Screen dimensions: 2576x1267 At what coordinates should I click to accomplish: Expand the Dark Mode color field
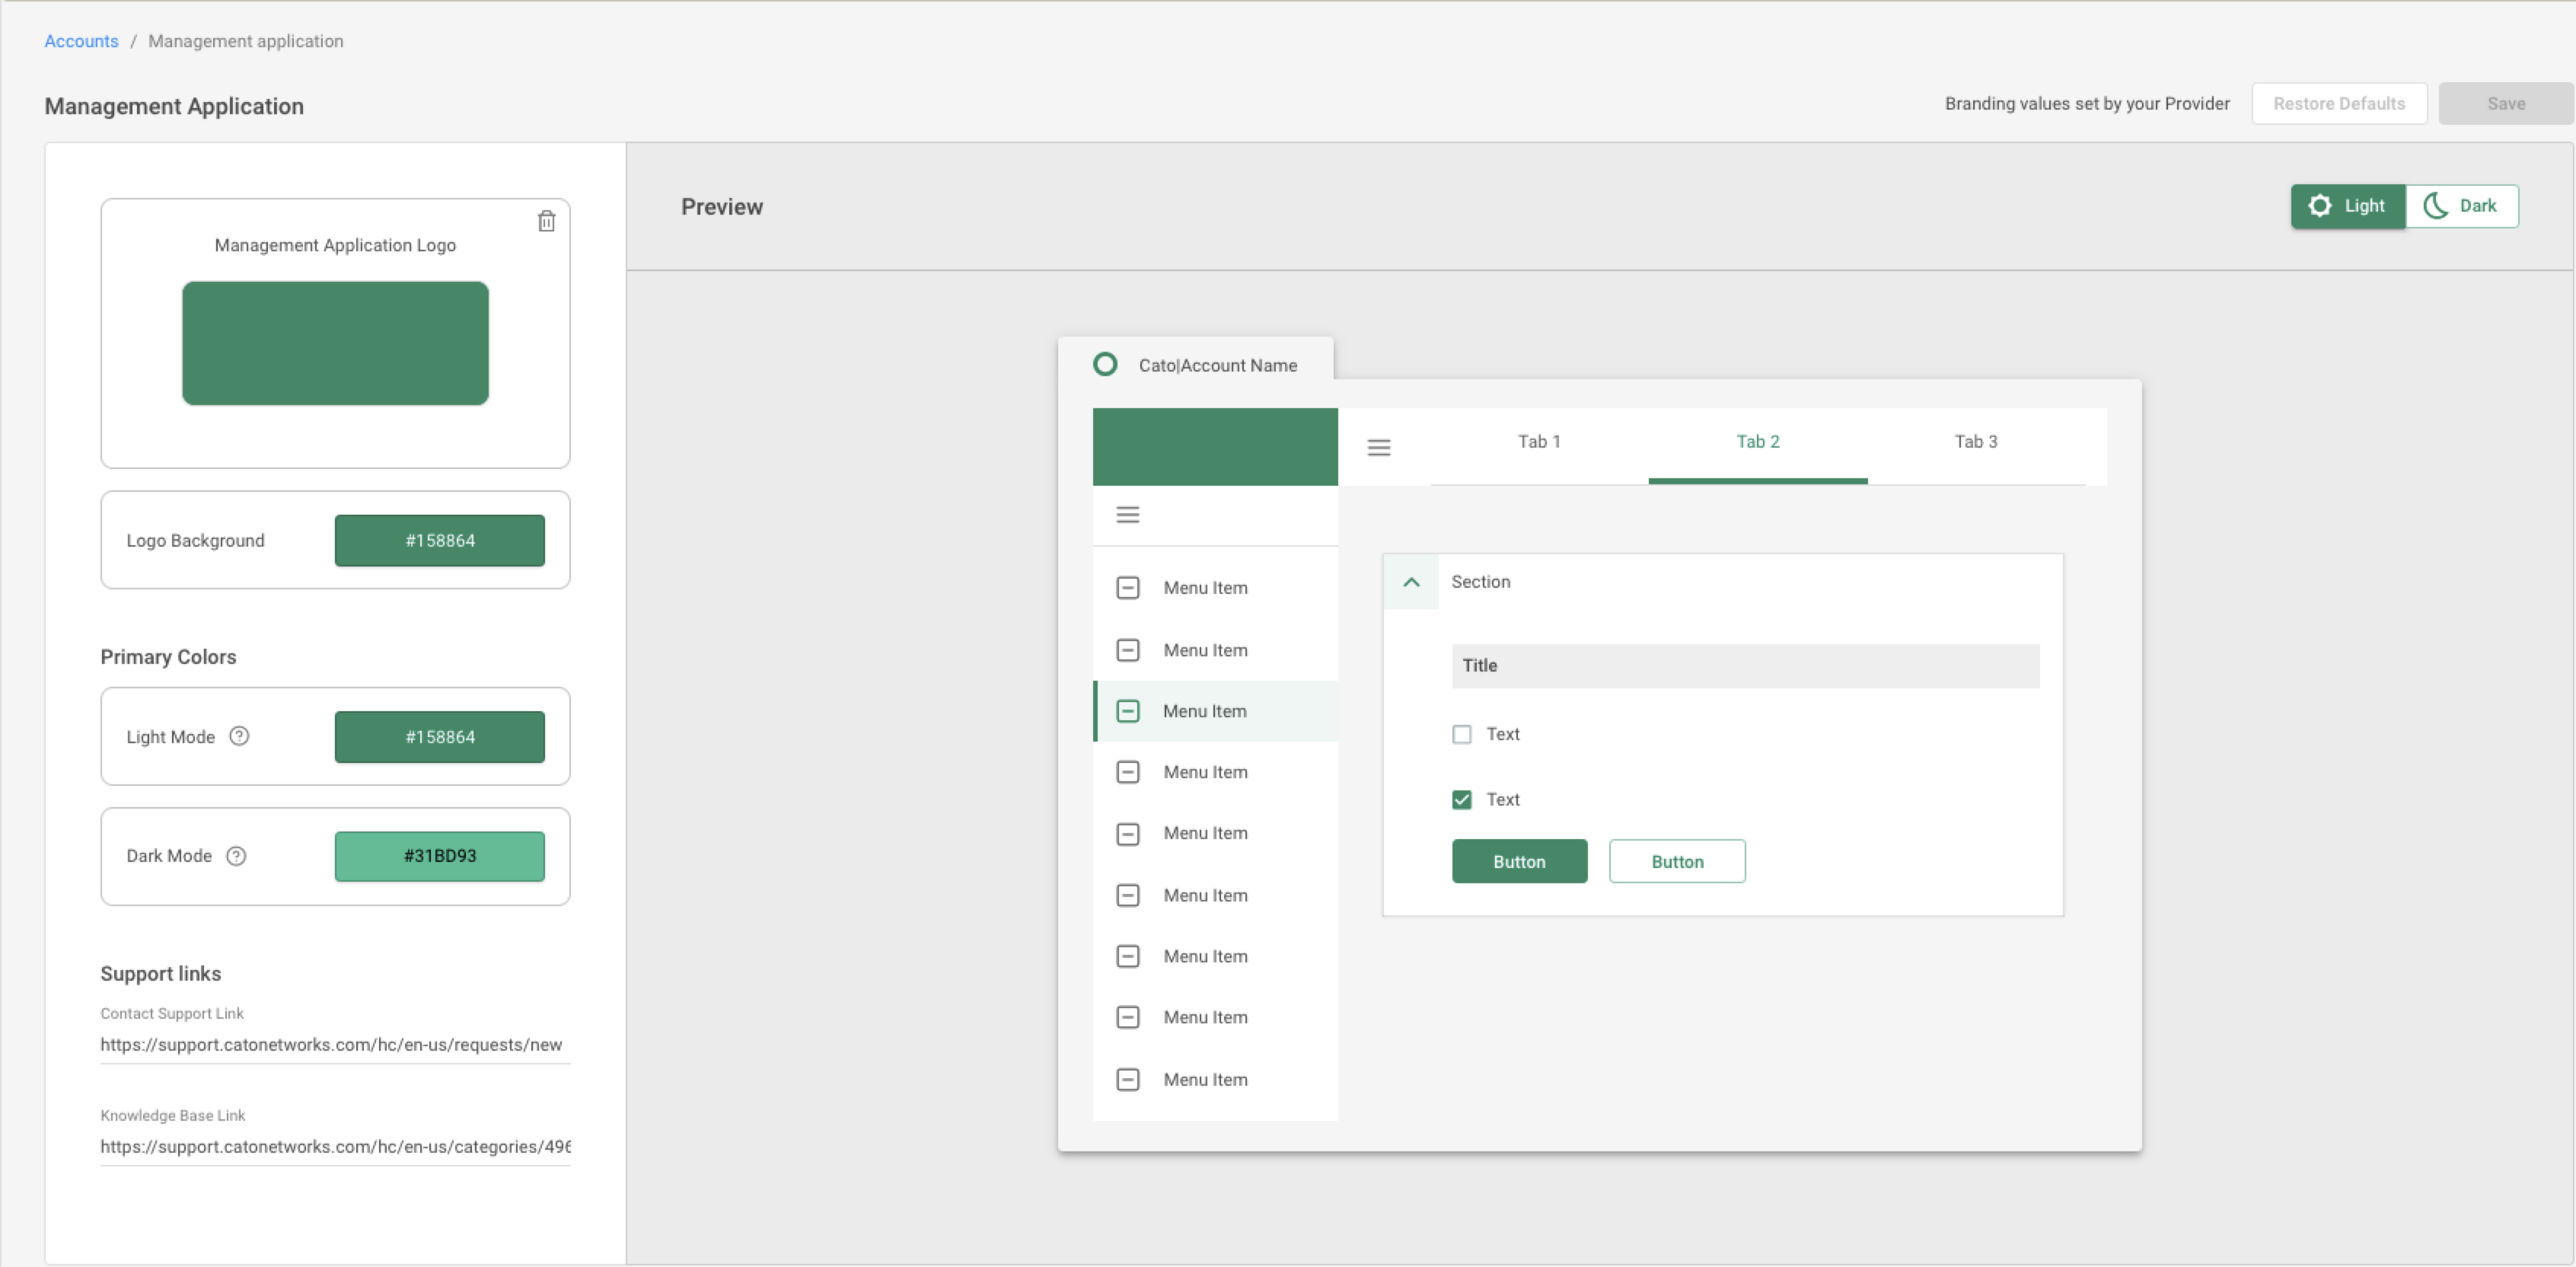point(439,856)
